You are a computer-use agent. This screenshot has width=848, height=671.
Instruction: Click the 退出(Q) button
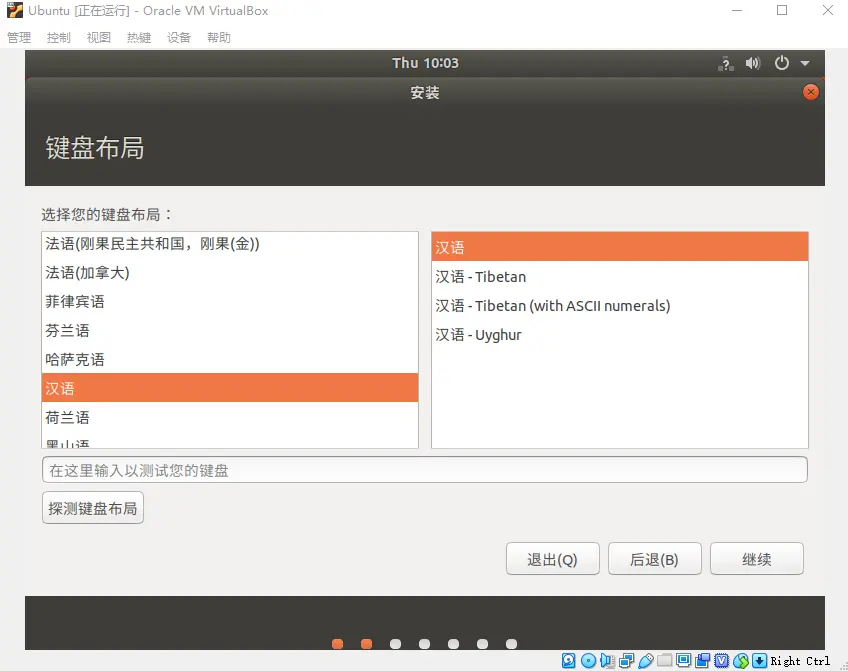point(552,559)
